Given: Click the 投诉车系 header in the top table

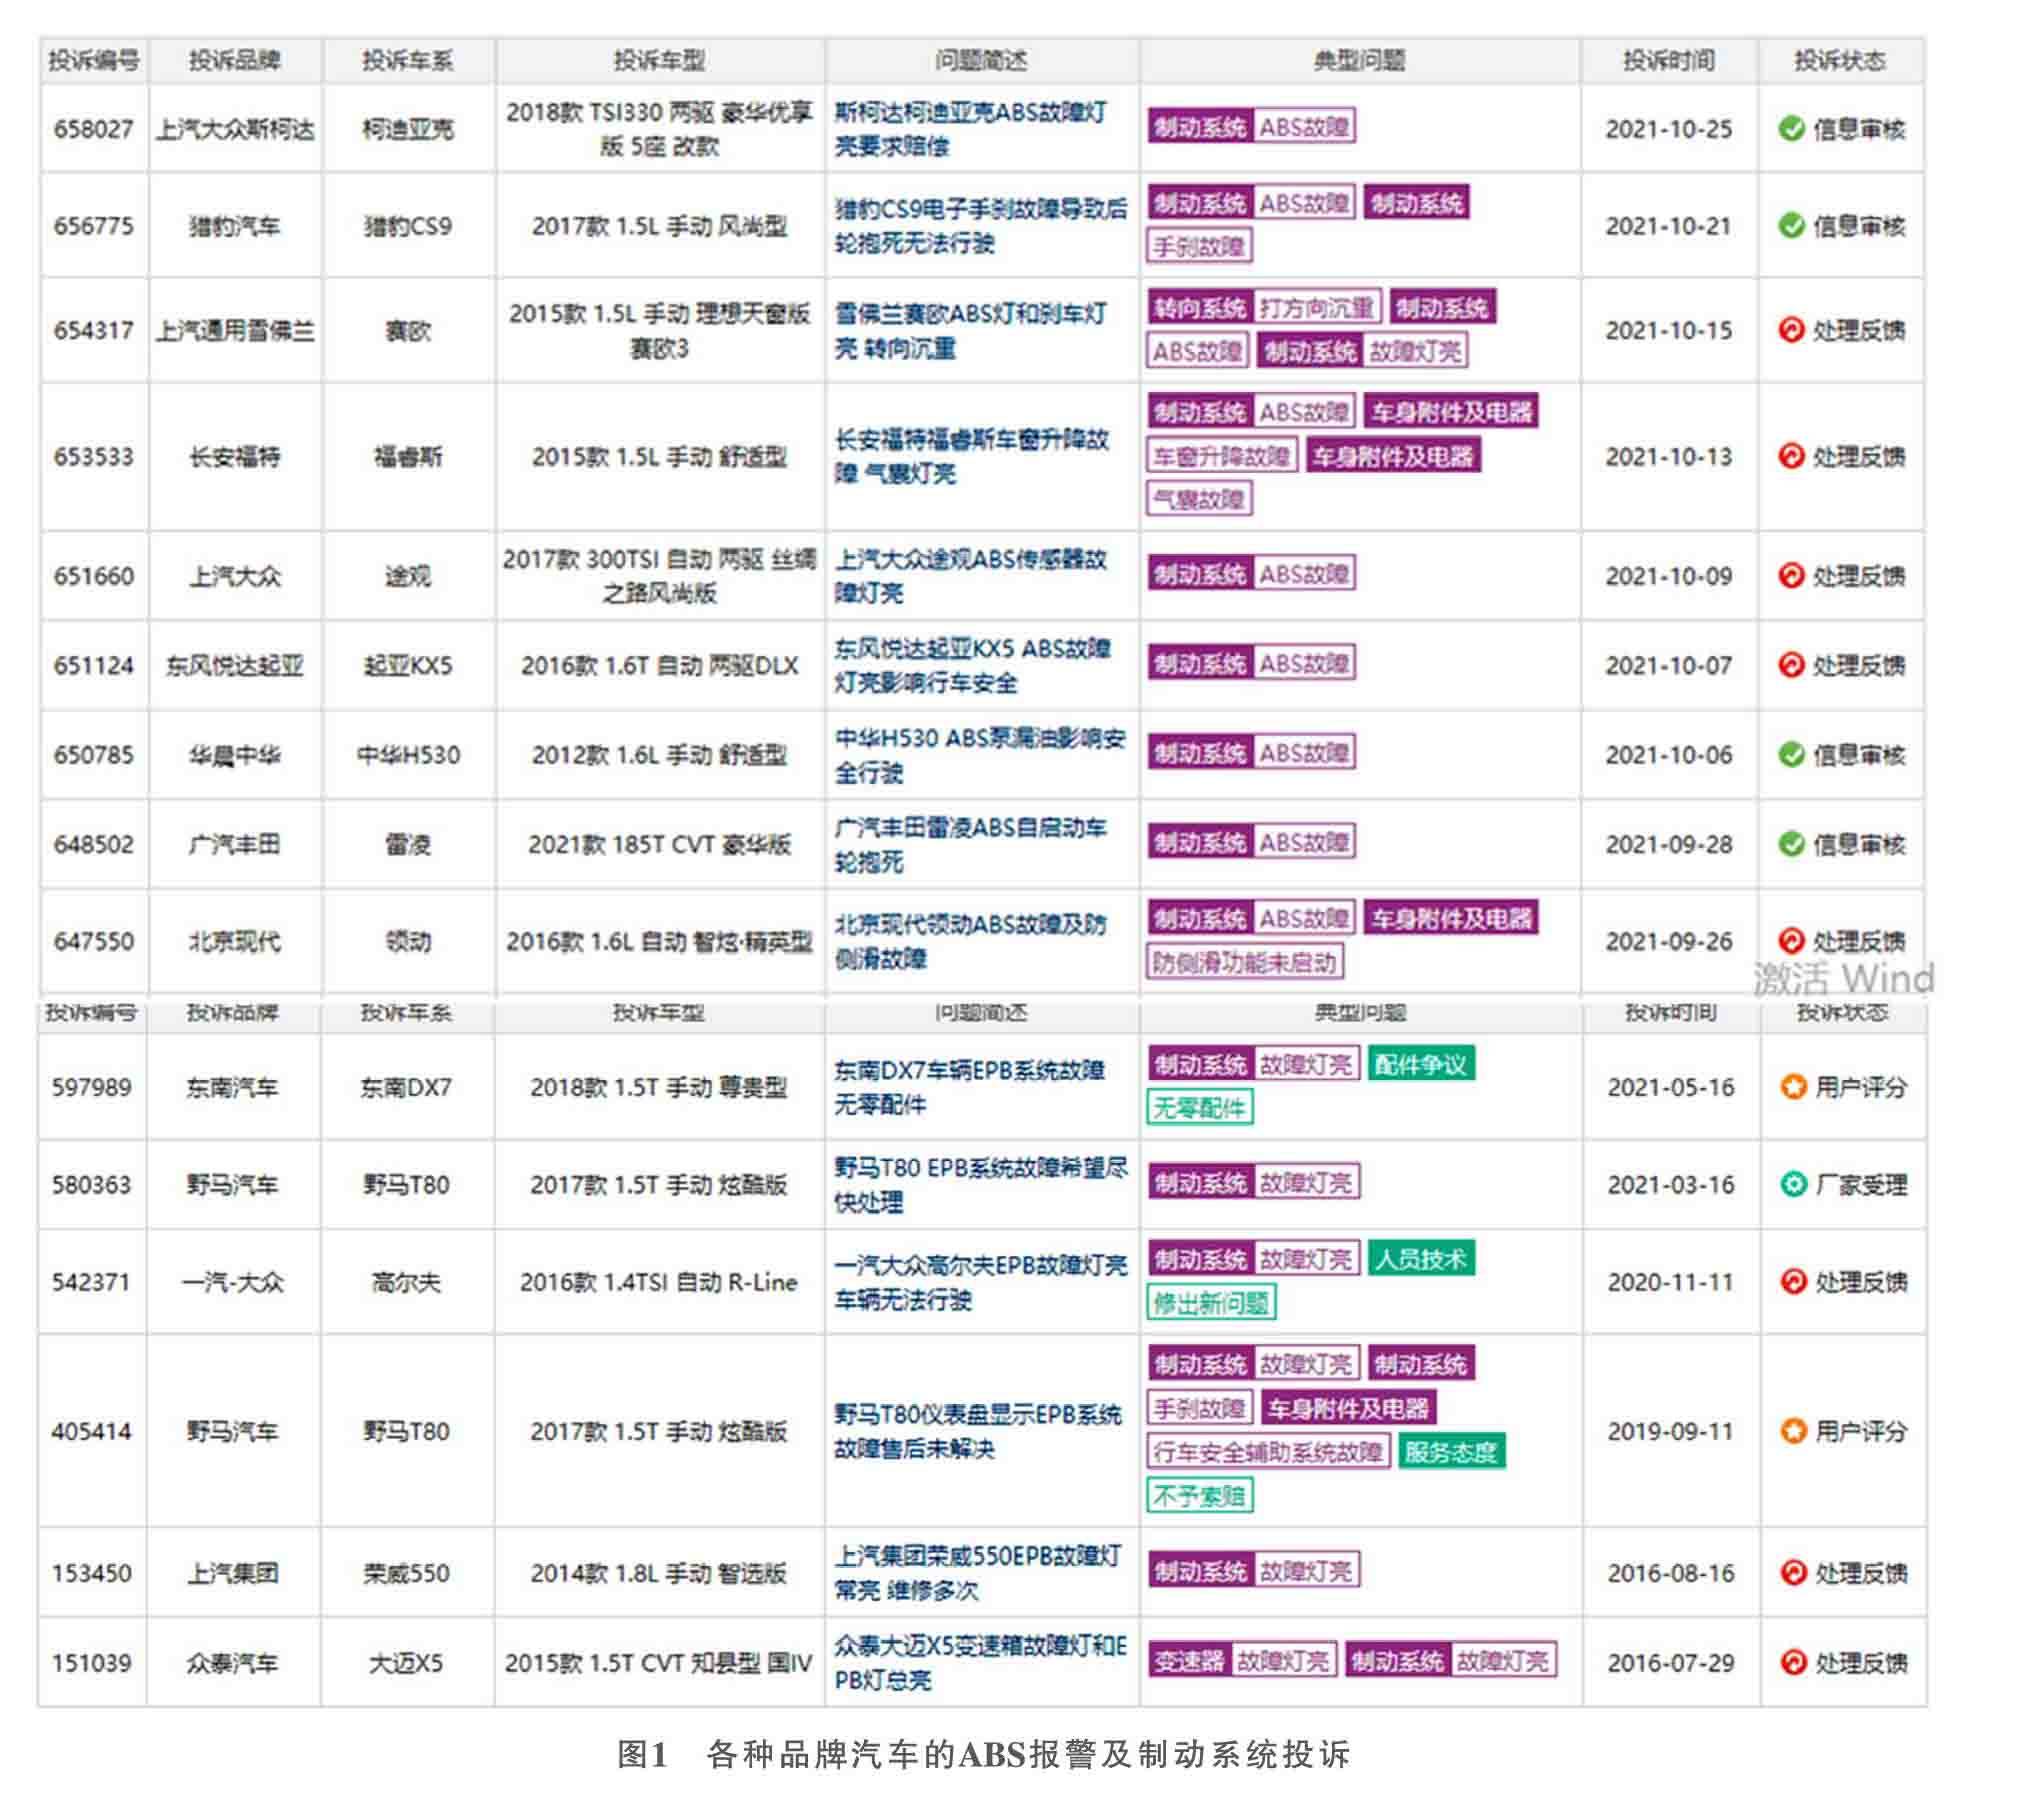Looking at the screenshot, I should tap(407, 60).
